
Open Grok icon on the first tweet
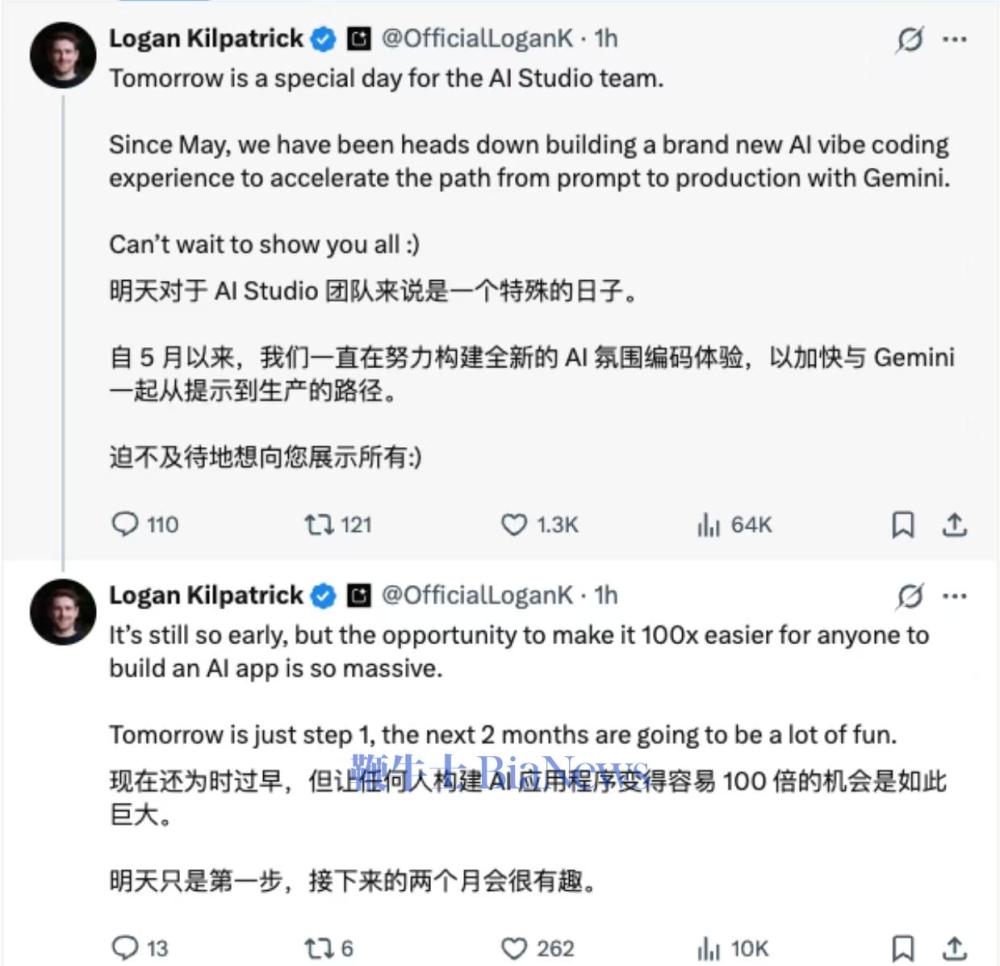pos(909,40)
